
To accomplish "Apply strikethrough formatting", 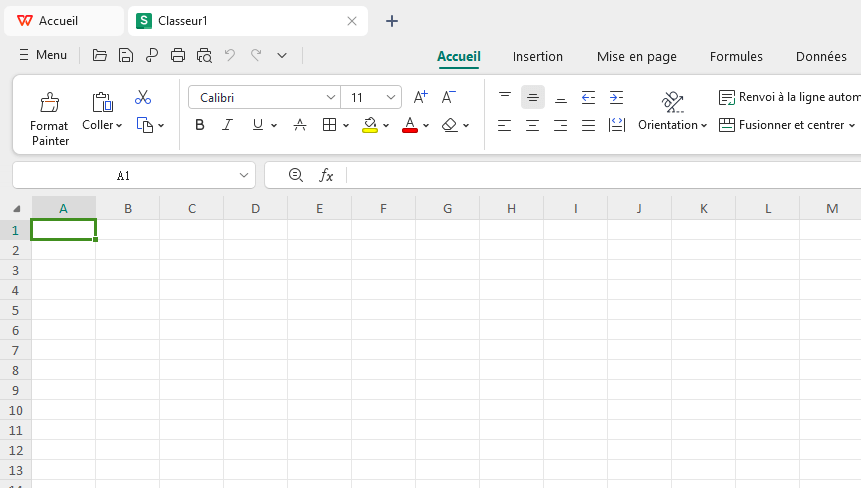I will click(300, 125).
